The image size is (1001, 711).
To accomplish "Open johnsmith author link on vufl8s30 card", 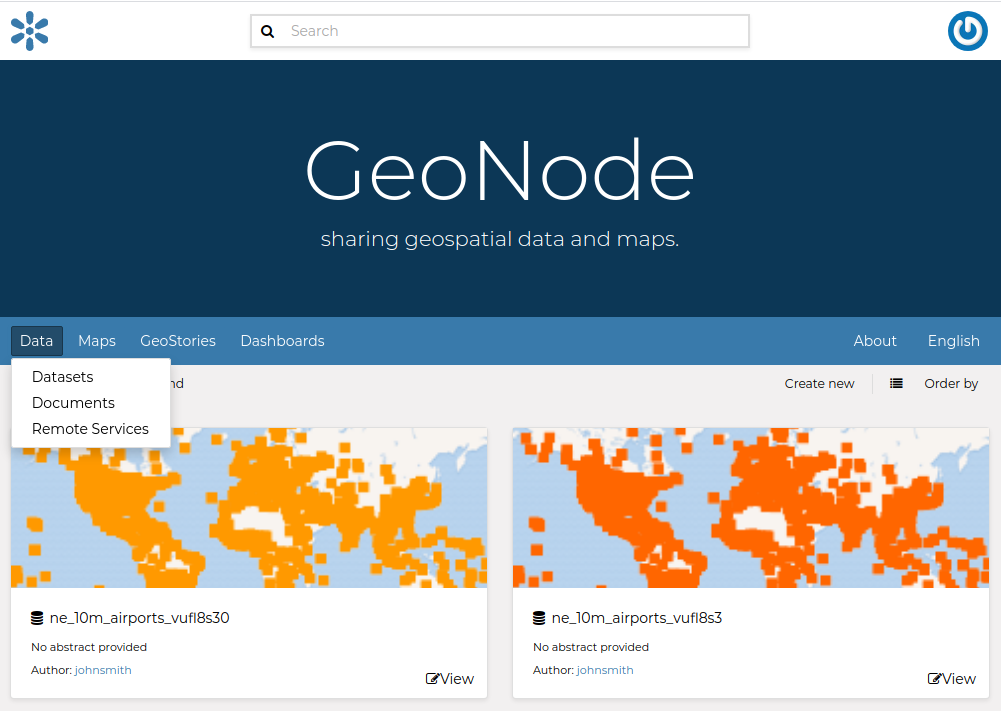I will [x=103, y=670].
